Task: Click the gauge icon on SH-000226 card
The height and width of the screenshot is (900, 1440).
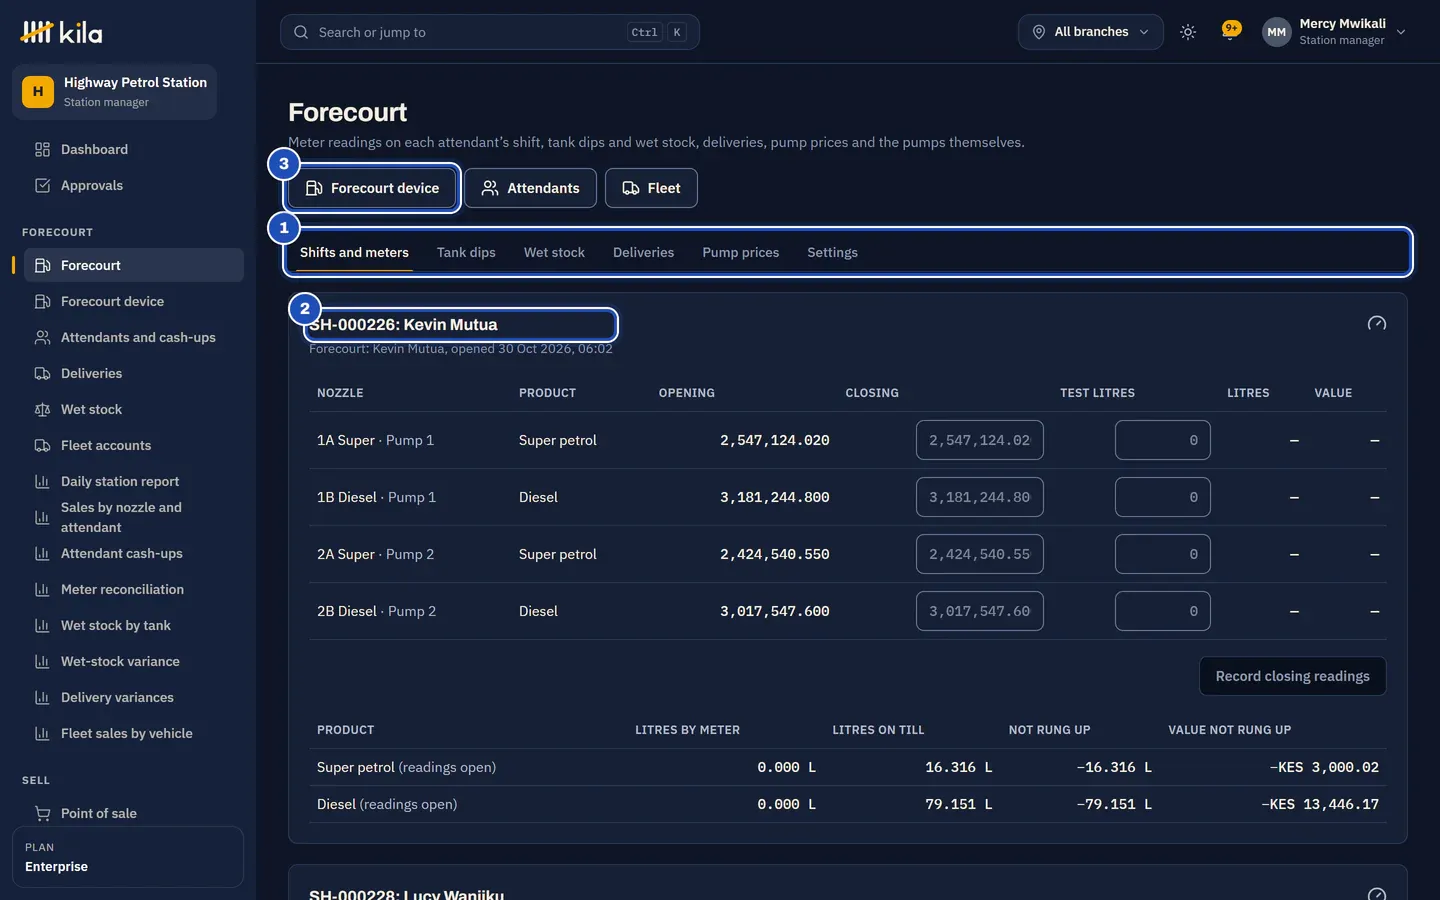Action: pyautogui.click(x=1377, y=323)
